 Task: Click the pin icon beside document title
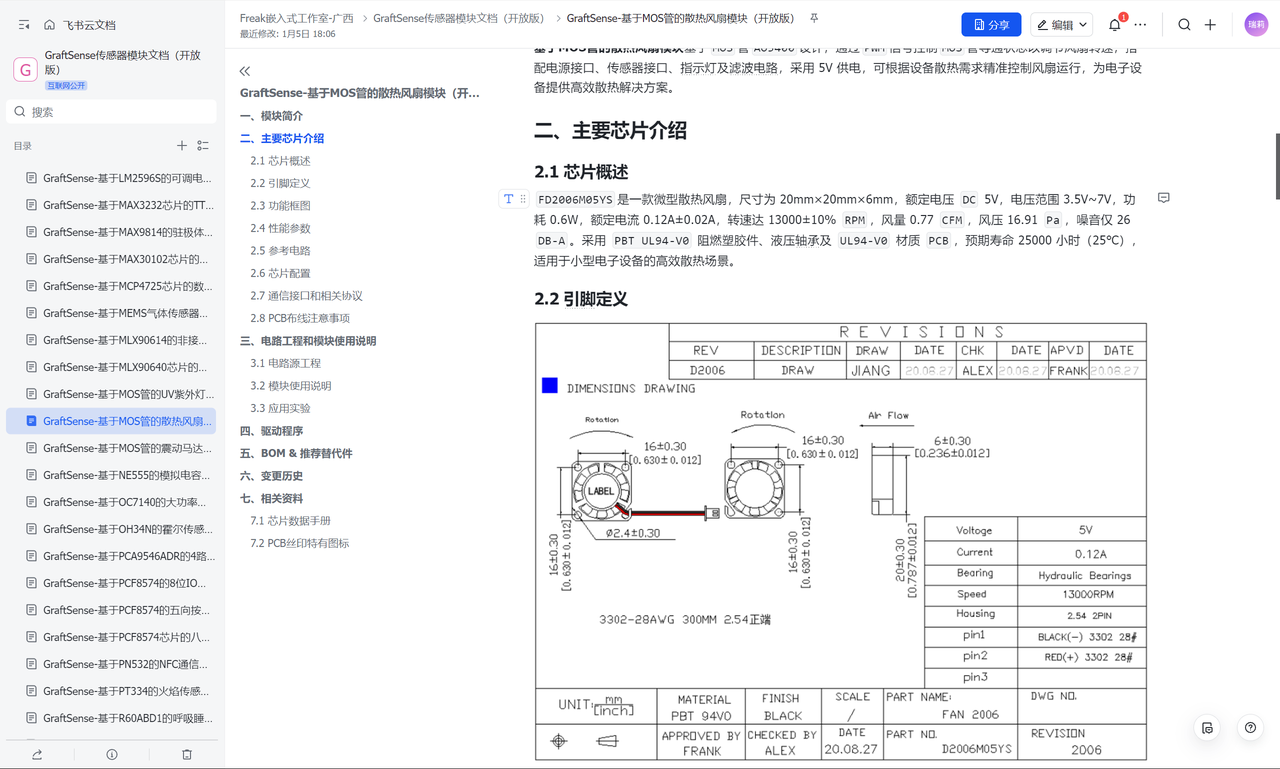point(814,18)
